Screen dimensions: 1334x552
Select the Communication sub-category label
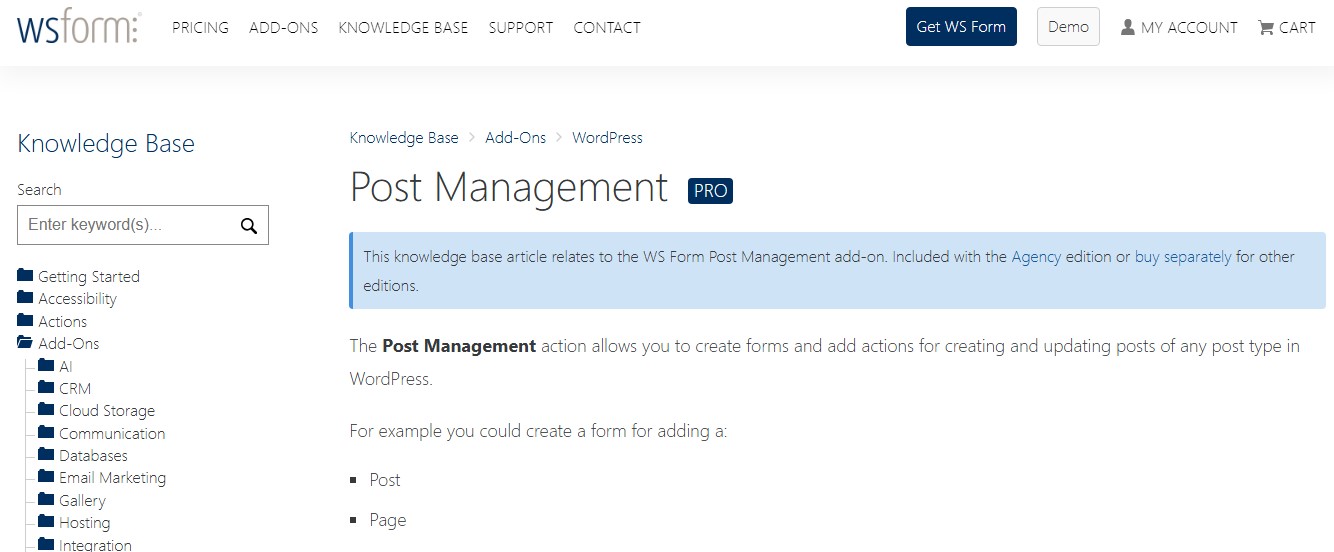click(x=112, y=433)
